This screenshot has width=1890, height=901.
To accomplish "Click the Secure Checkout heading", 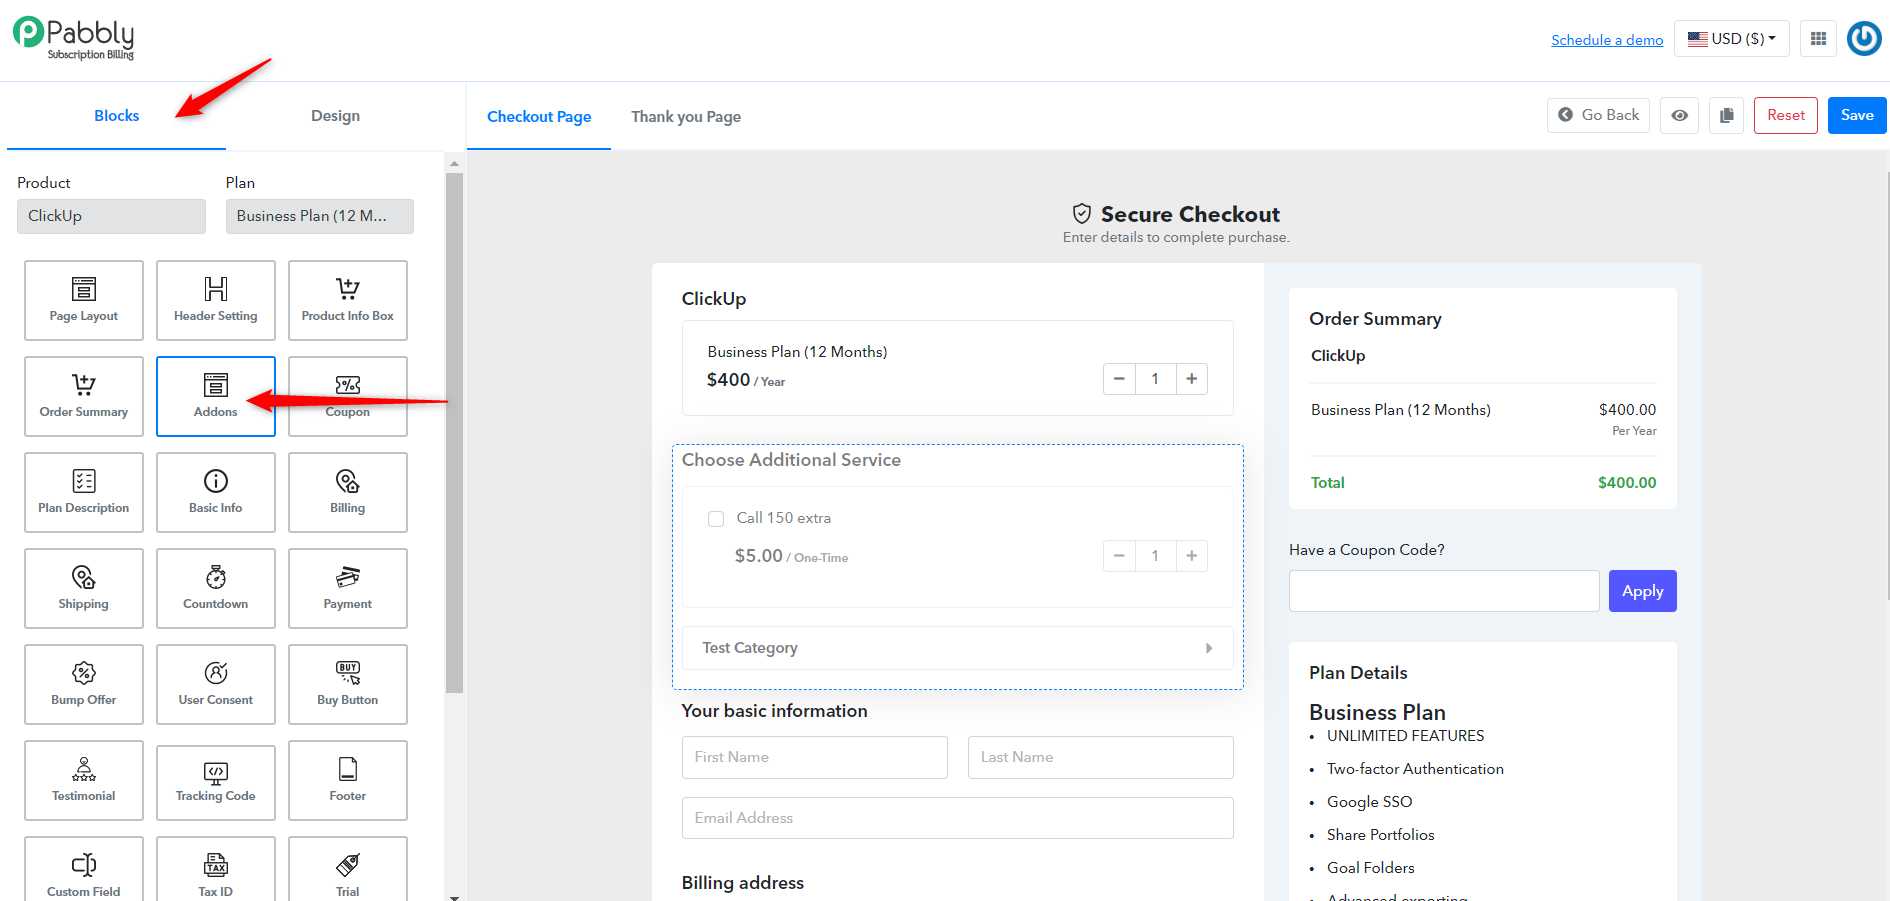I will 1190,214.
